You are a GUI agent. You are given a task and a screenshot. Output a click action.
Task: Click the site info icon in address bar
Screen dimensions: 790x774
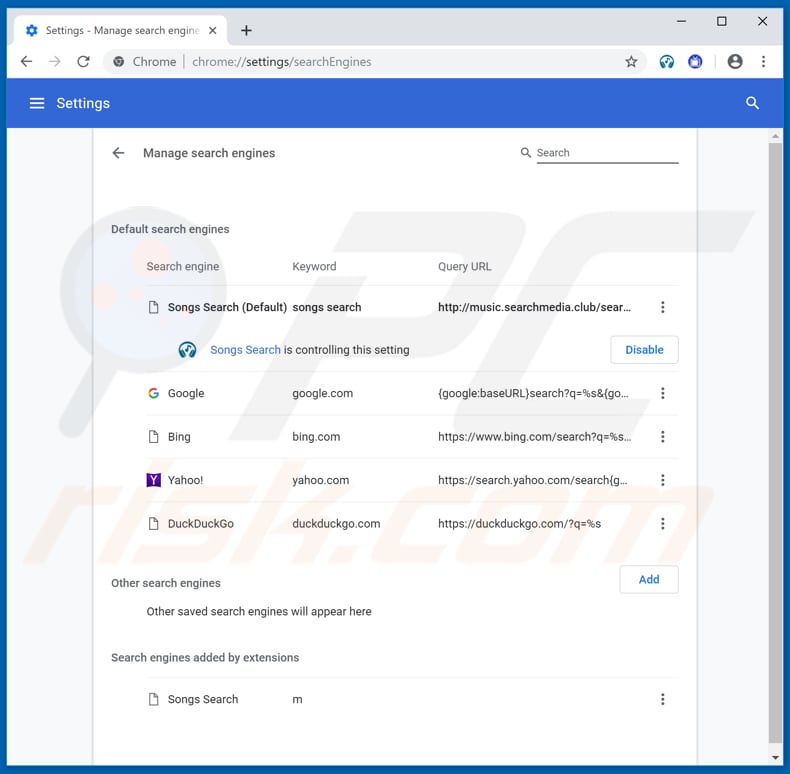[x=118, y=61]
